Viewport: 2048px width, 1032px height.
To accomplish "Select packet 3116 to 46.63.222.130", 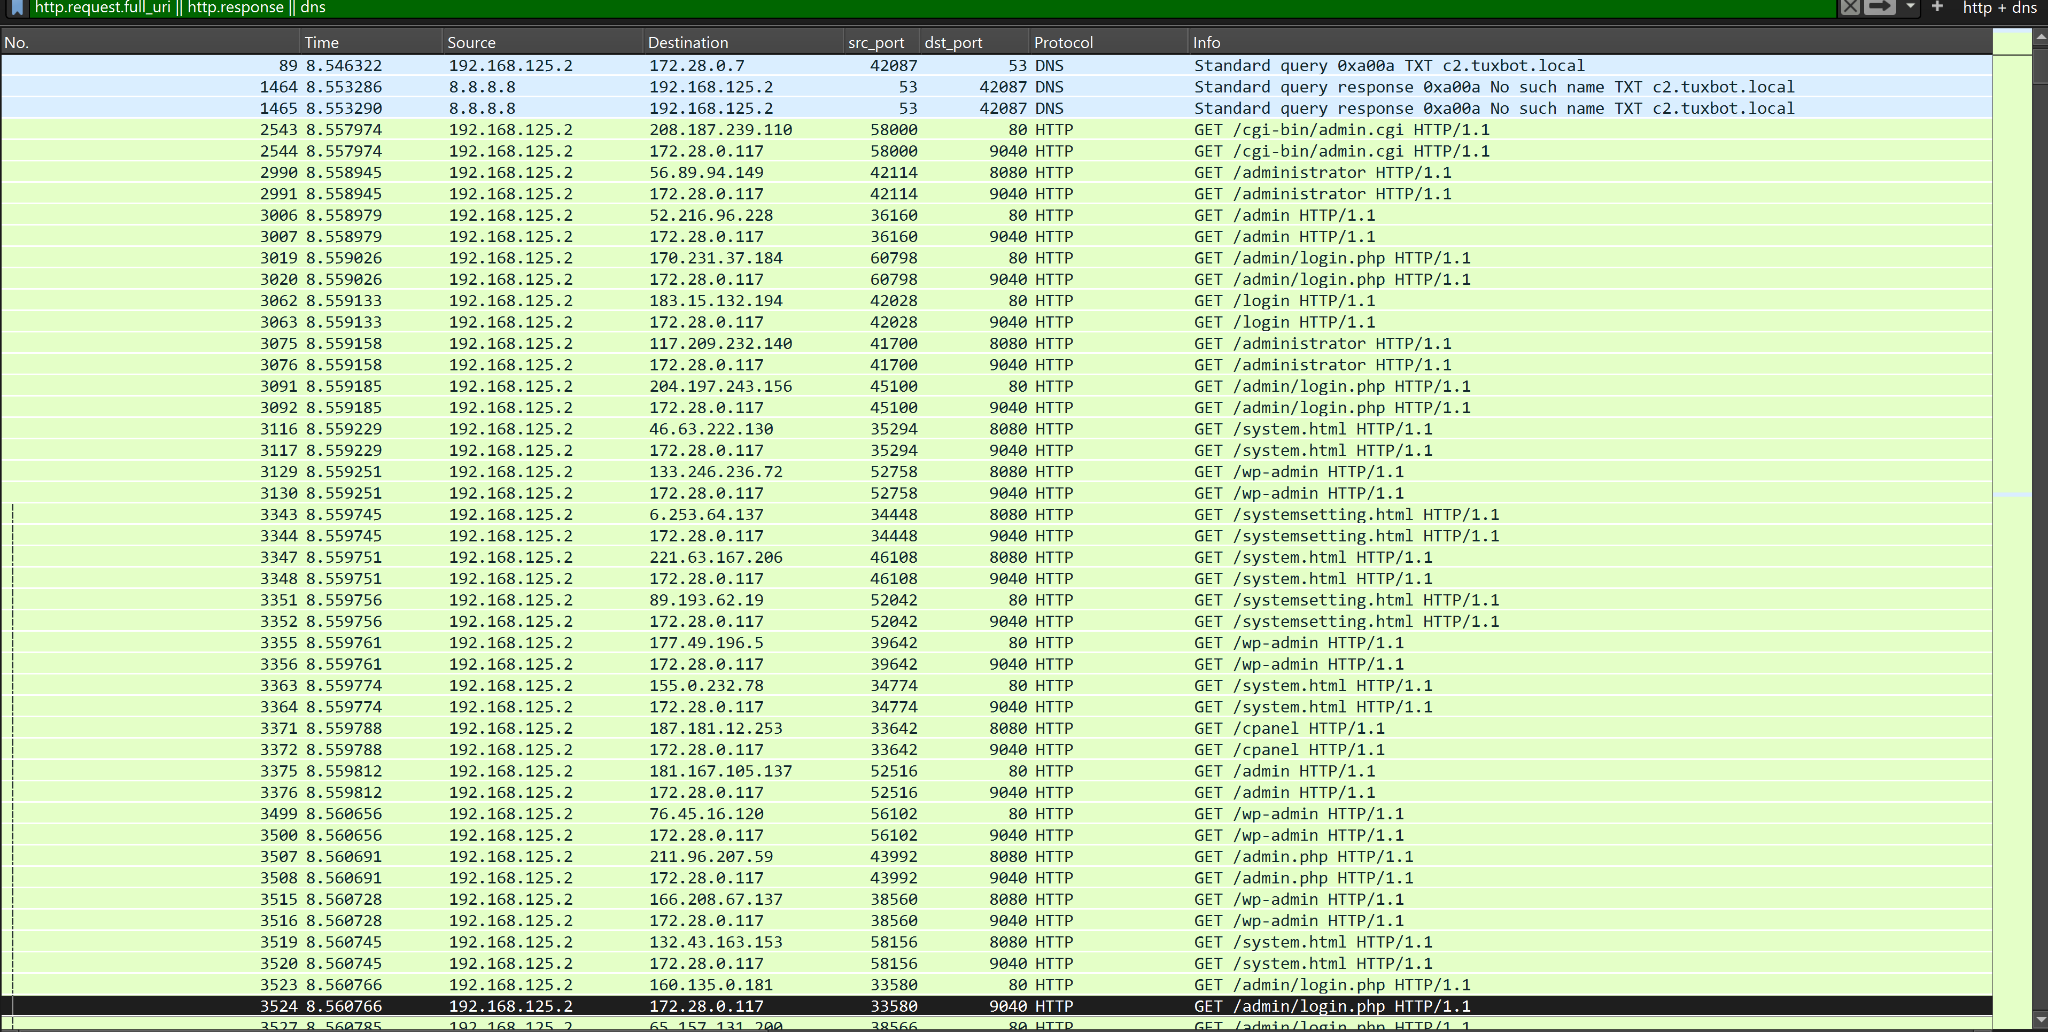I will coord(996,429).
